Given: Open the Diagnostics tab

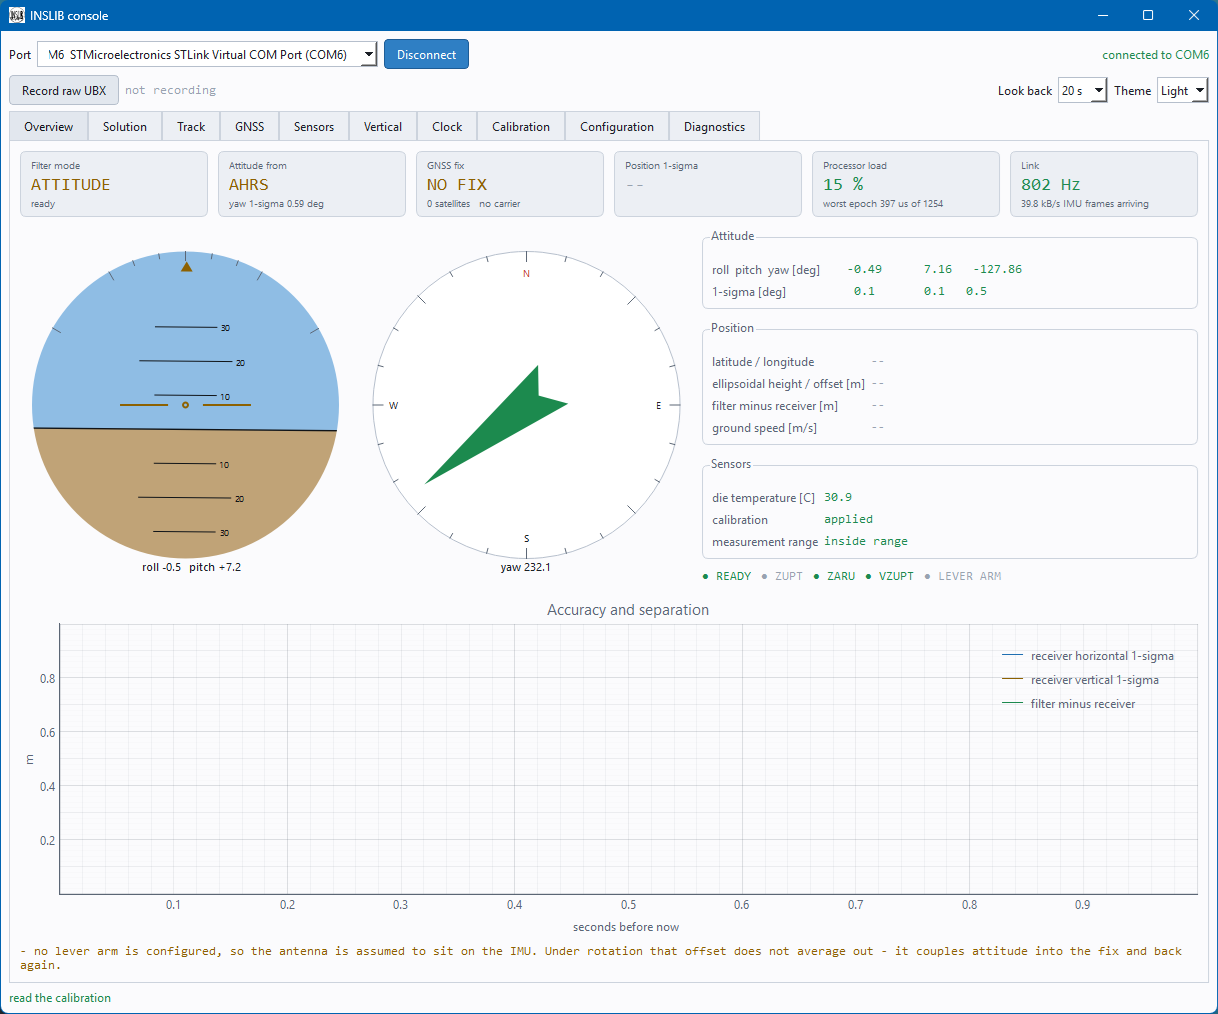Looking at the screenshot, I should 714,127.
